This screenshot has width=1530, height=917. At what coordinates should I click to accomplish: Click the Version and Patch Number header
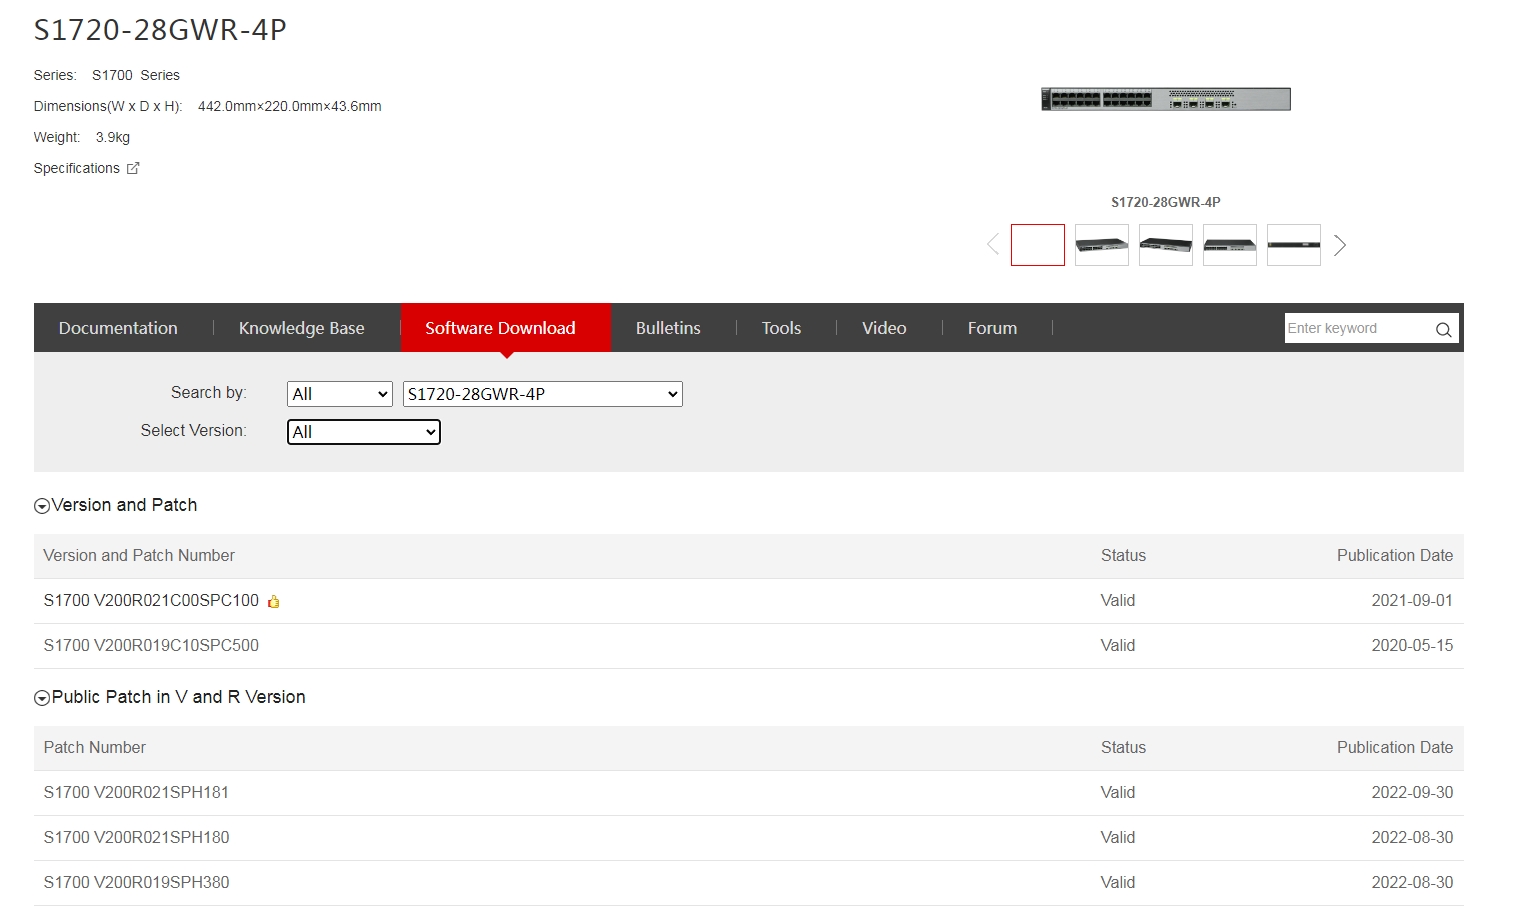(x=139, y=556)
